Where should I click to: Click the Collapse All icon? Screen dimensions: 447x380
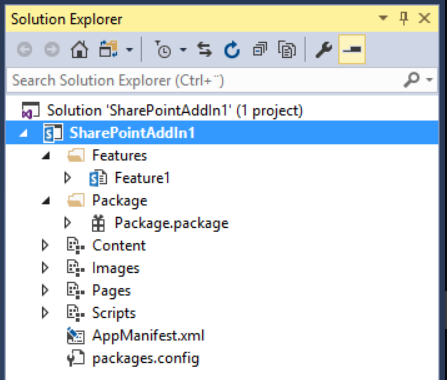pos(260,50)
